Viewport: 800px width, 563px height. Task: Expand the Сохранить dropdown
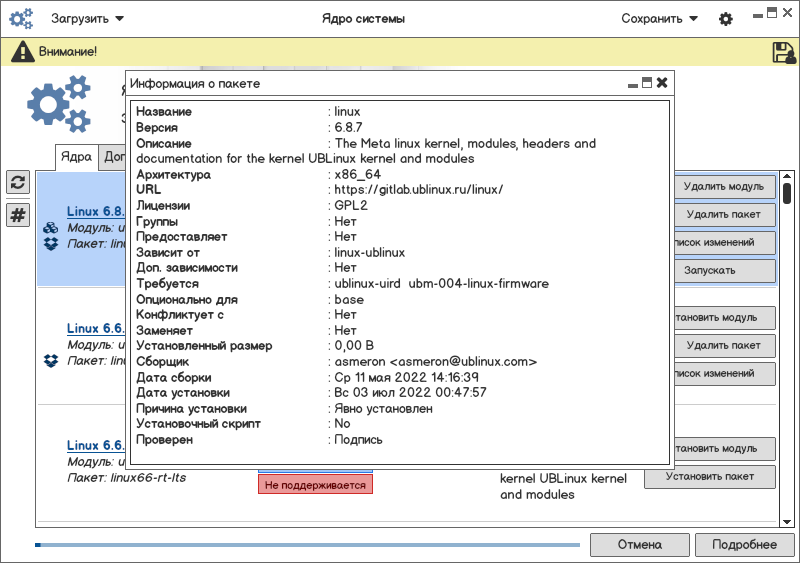click(659, 19)
